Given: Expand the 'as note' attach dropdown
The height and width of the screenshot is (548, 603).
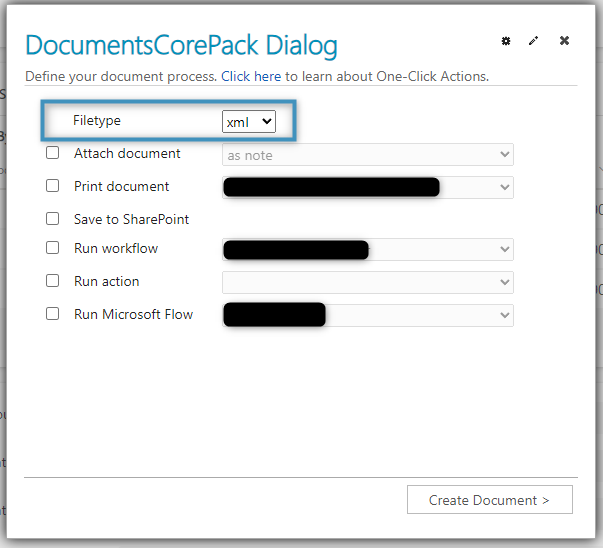Looking at the screenshot, I should tap(368, 155).
